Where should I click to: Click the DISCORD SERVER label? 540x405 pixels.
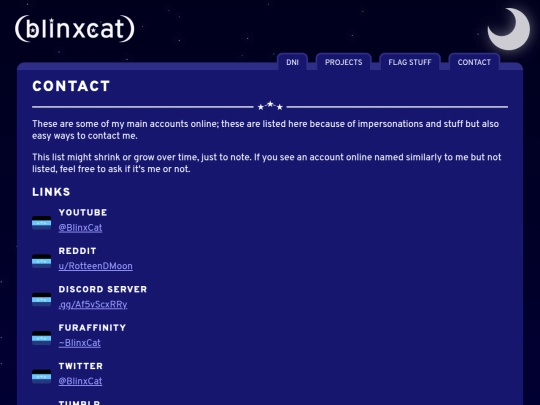[103, 289]
